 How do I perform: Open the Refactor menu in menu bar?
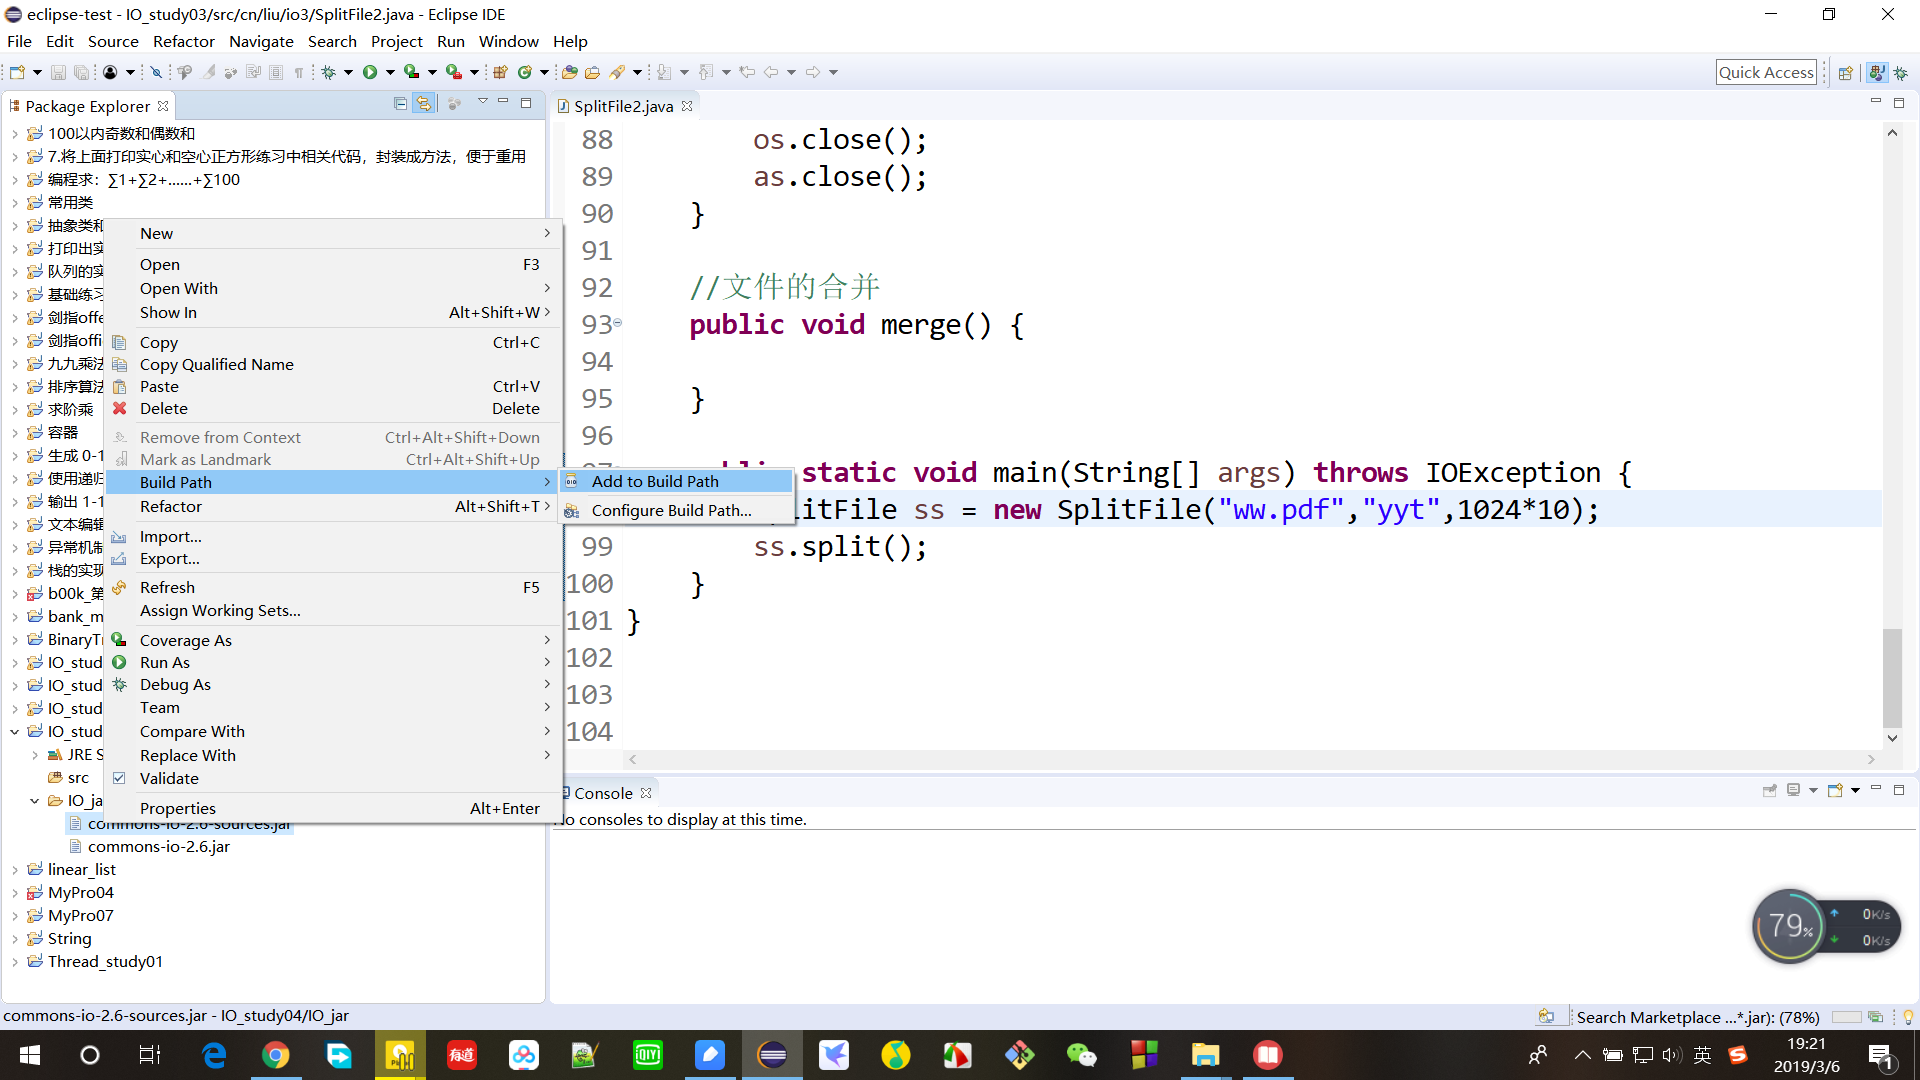(183, 41)
